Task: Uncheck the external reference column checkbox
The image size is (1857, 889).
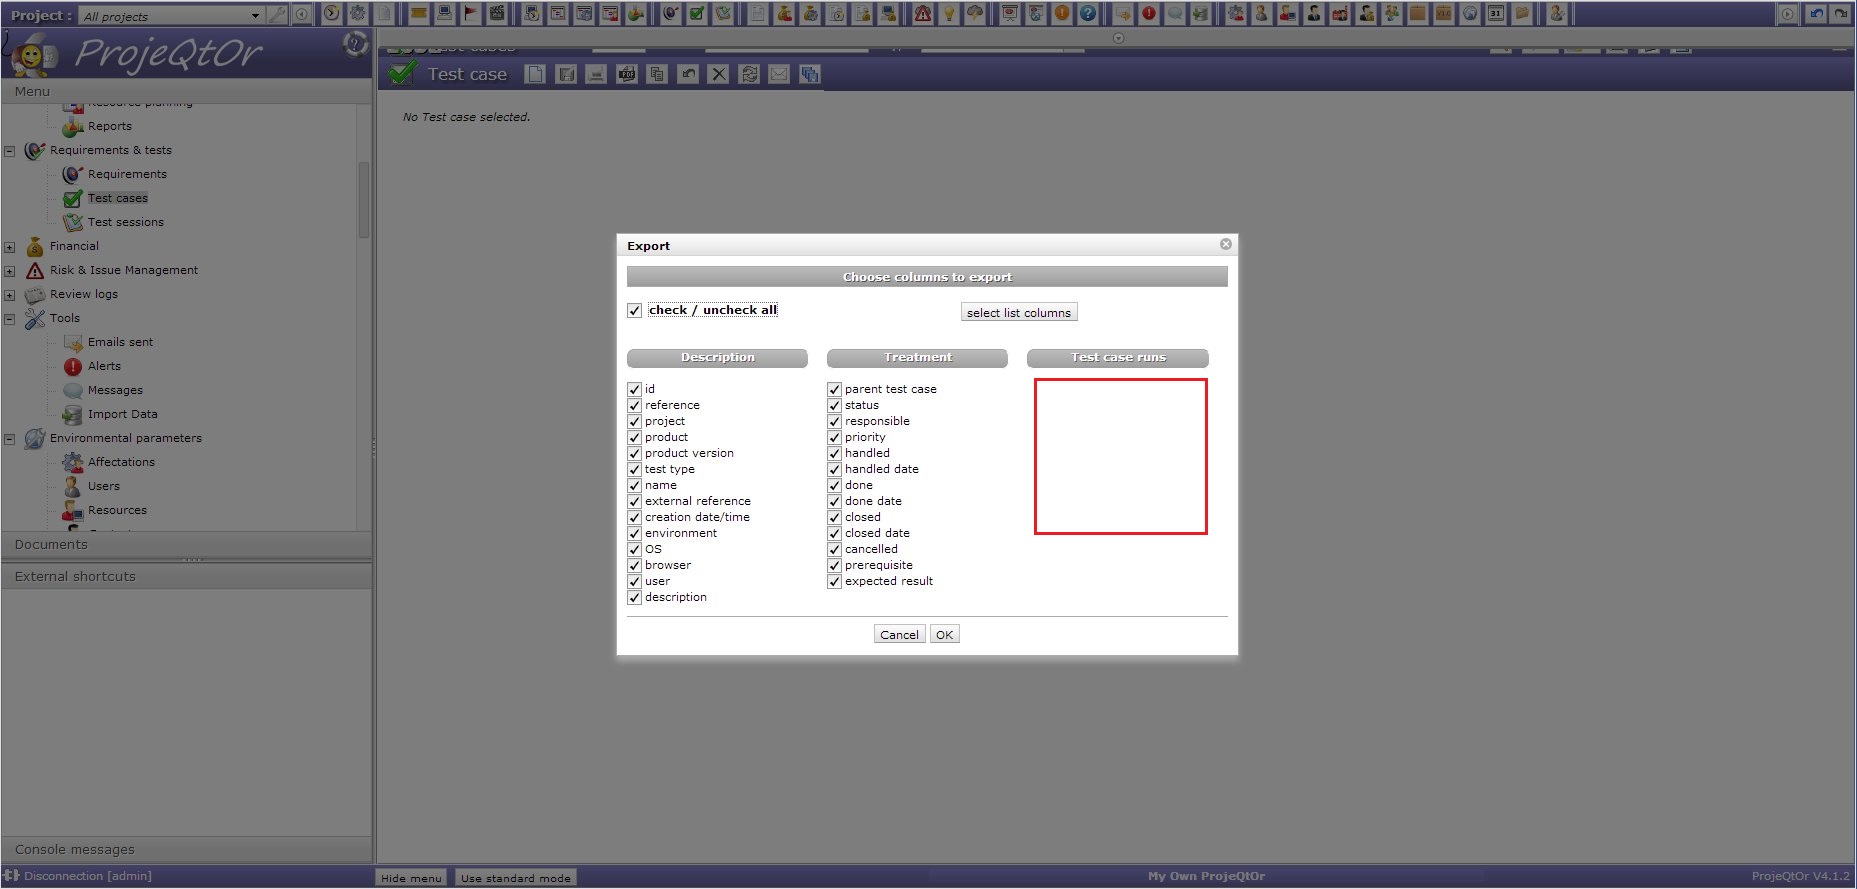Action: [634, 502]
